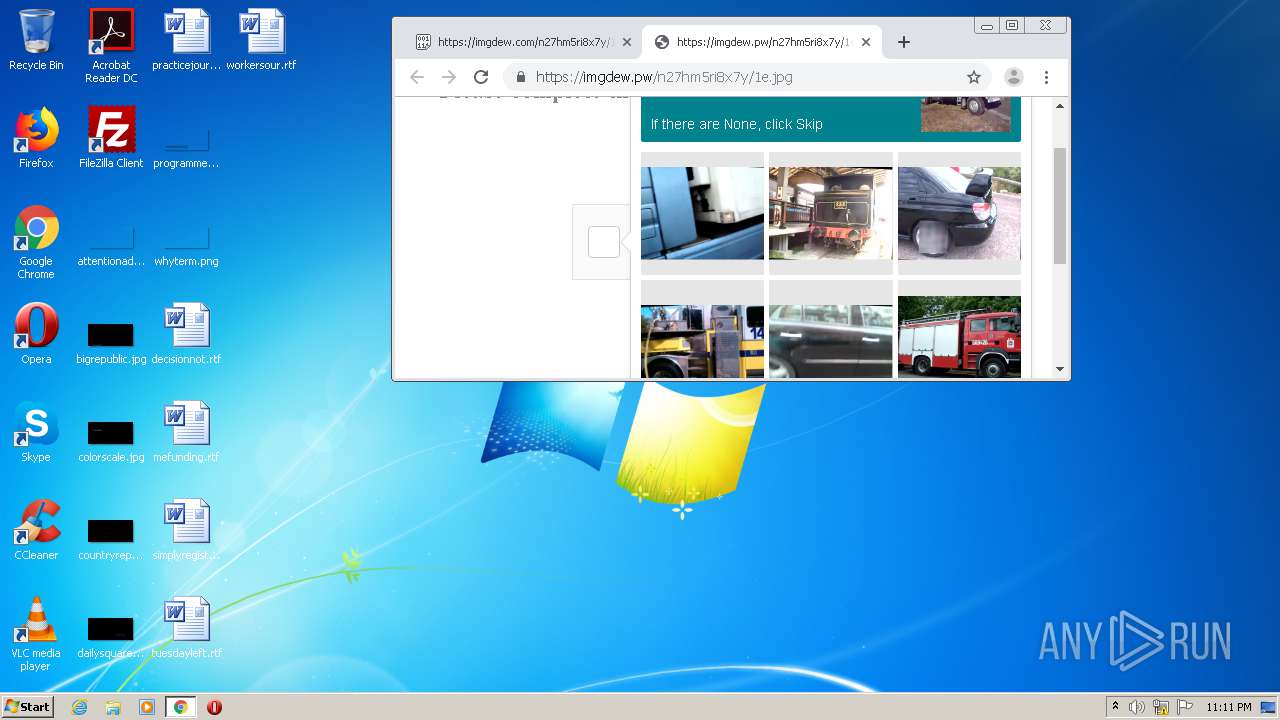
Task: Select Chrome window in taskbar
Action: pos(180,707)
